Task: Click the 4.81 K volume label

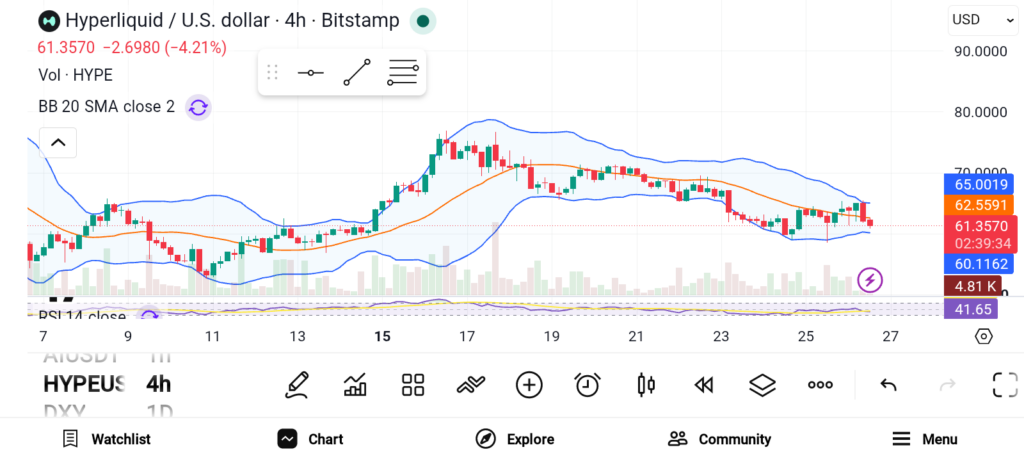Action: click(973, 286)
